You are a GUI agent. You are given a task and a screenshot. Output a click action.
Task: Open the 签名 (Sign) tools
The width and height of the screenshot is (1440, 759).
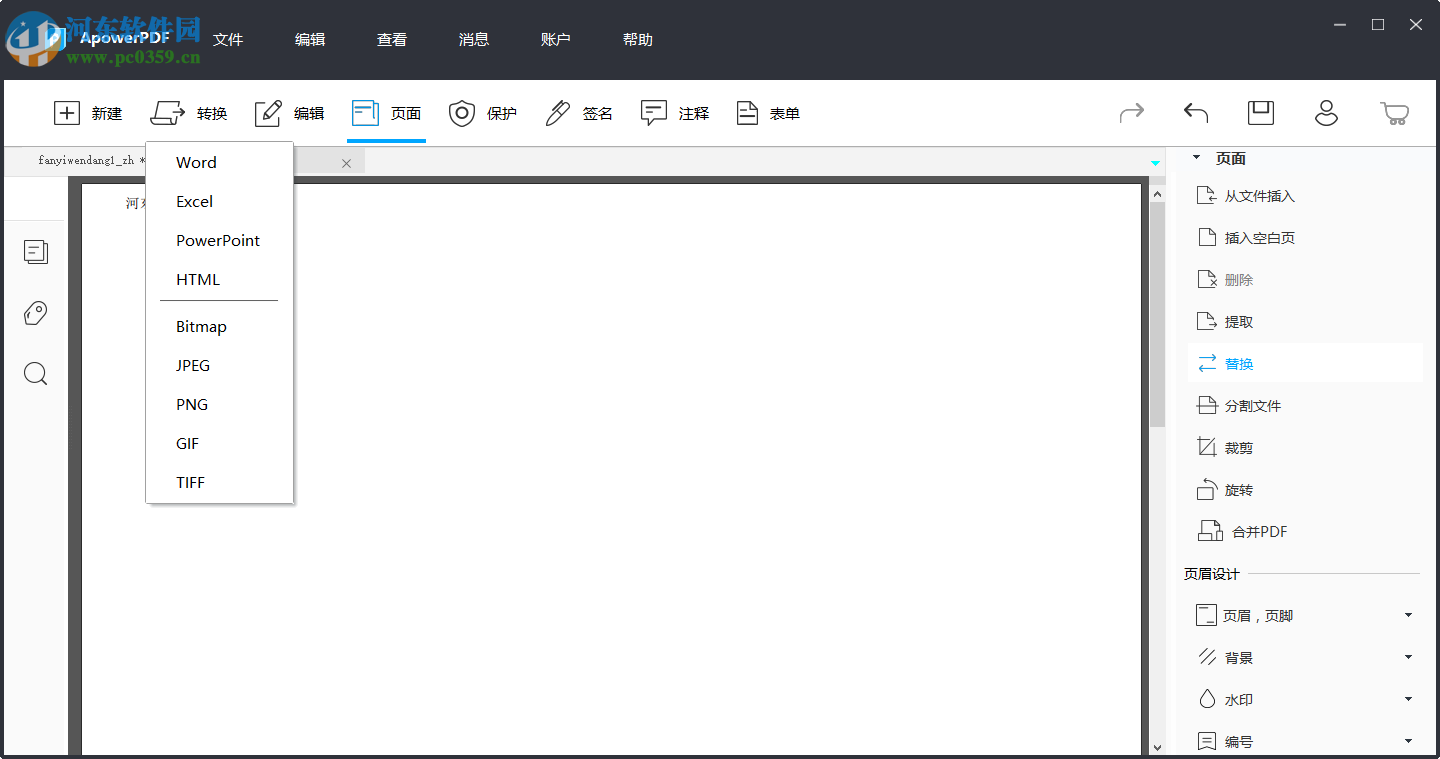tap(578, 113)
